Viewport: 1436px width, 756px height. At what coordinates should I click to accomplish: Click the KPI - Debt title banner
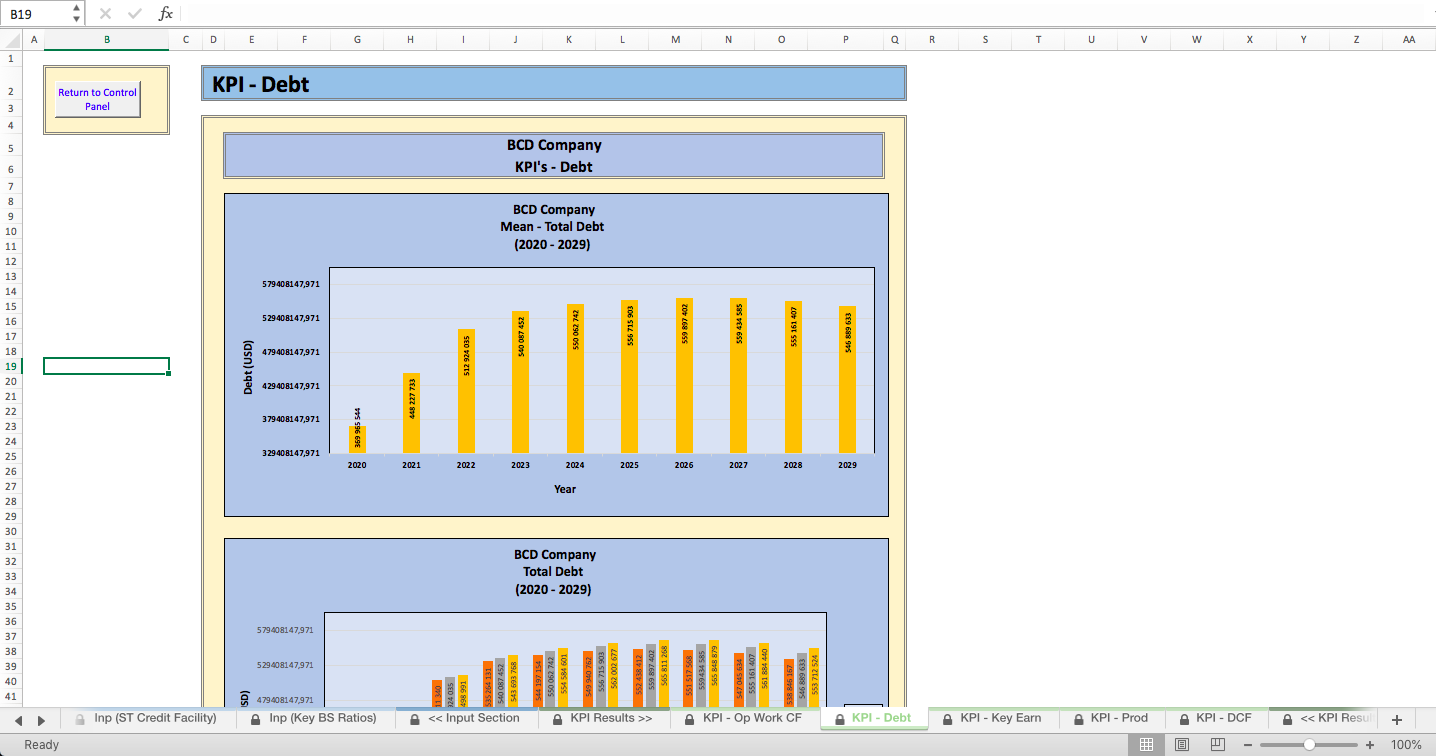click(554, 84)
